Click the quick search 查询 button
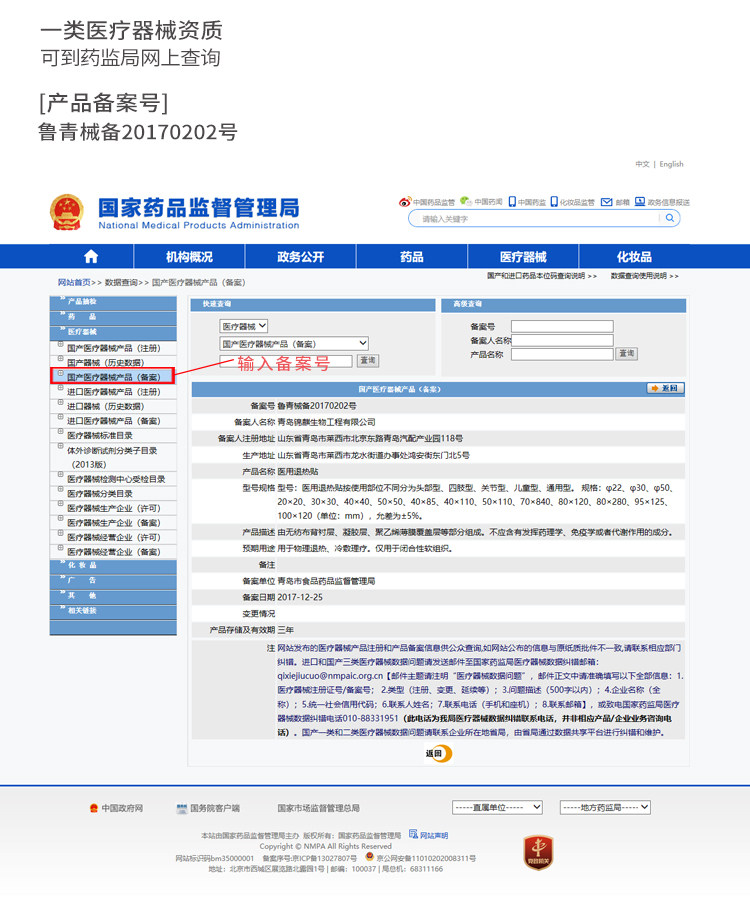The width and height of the screenshot is (750, 900). 368,360
